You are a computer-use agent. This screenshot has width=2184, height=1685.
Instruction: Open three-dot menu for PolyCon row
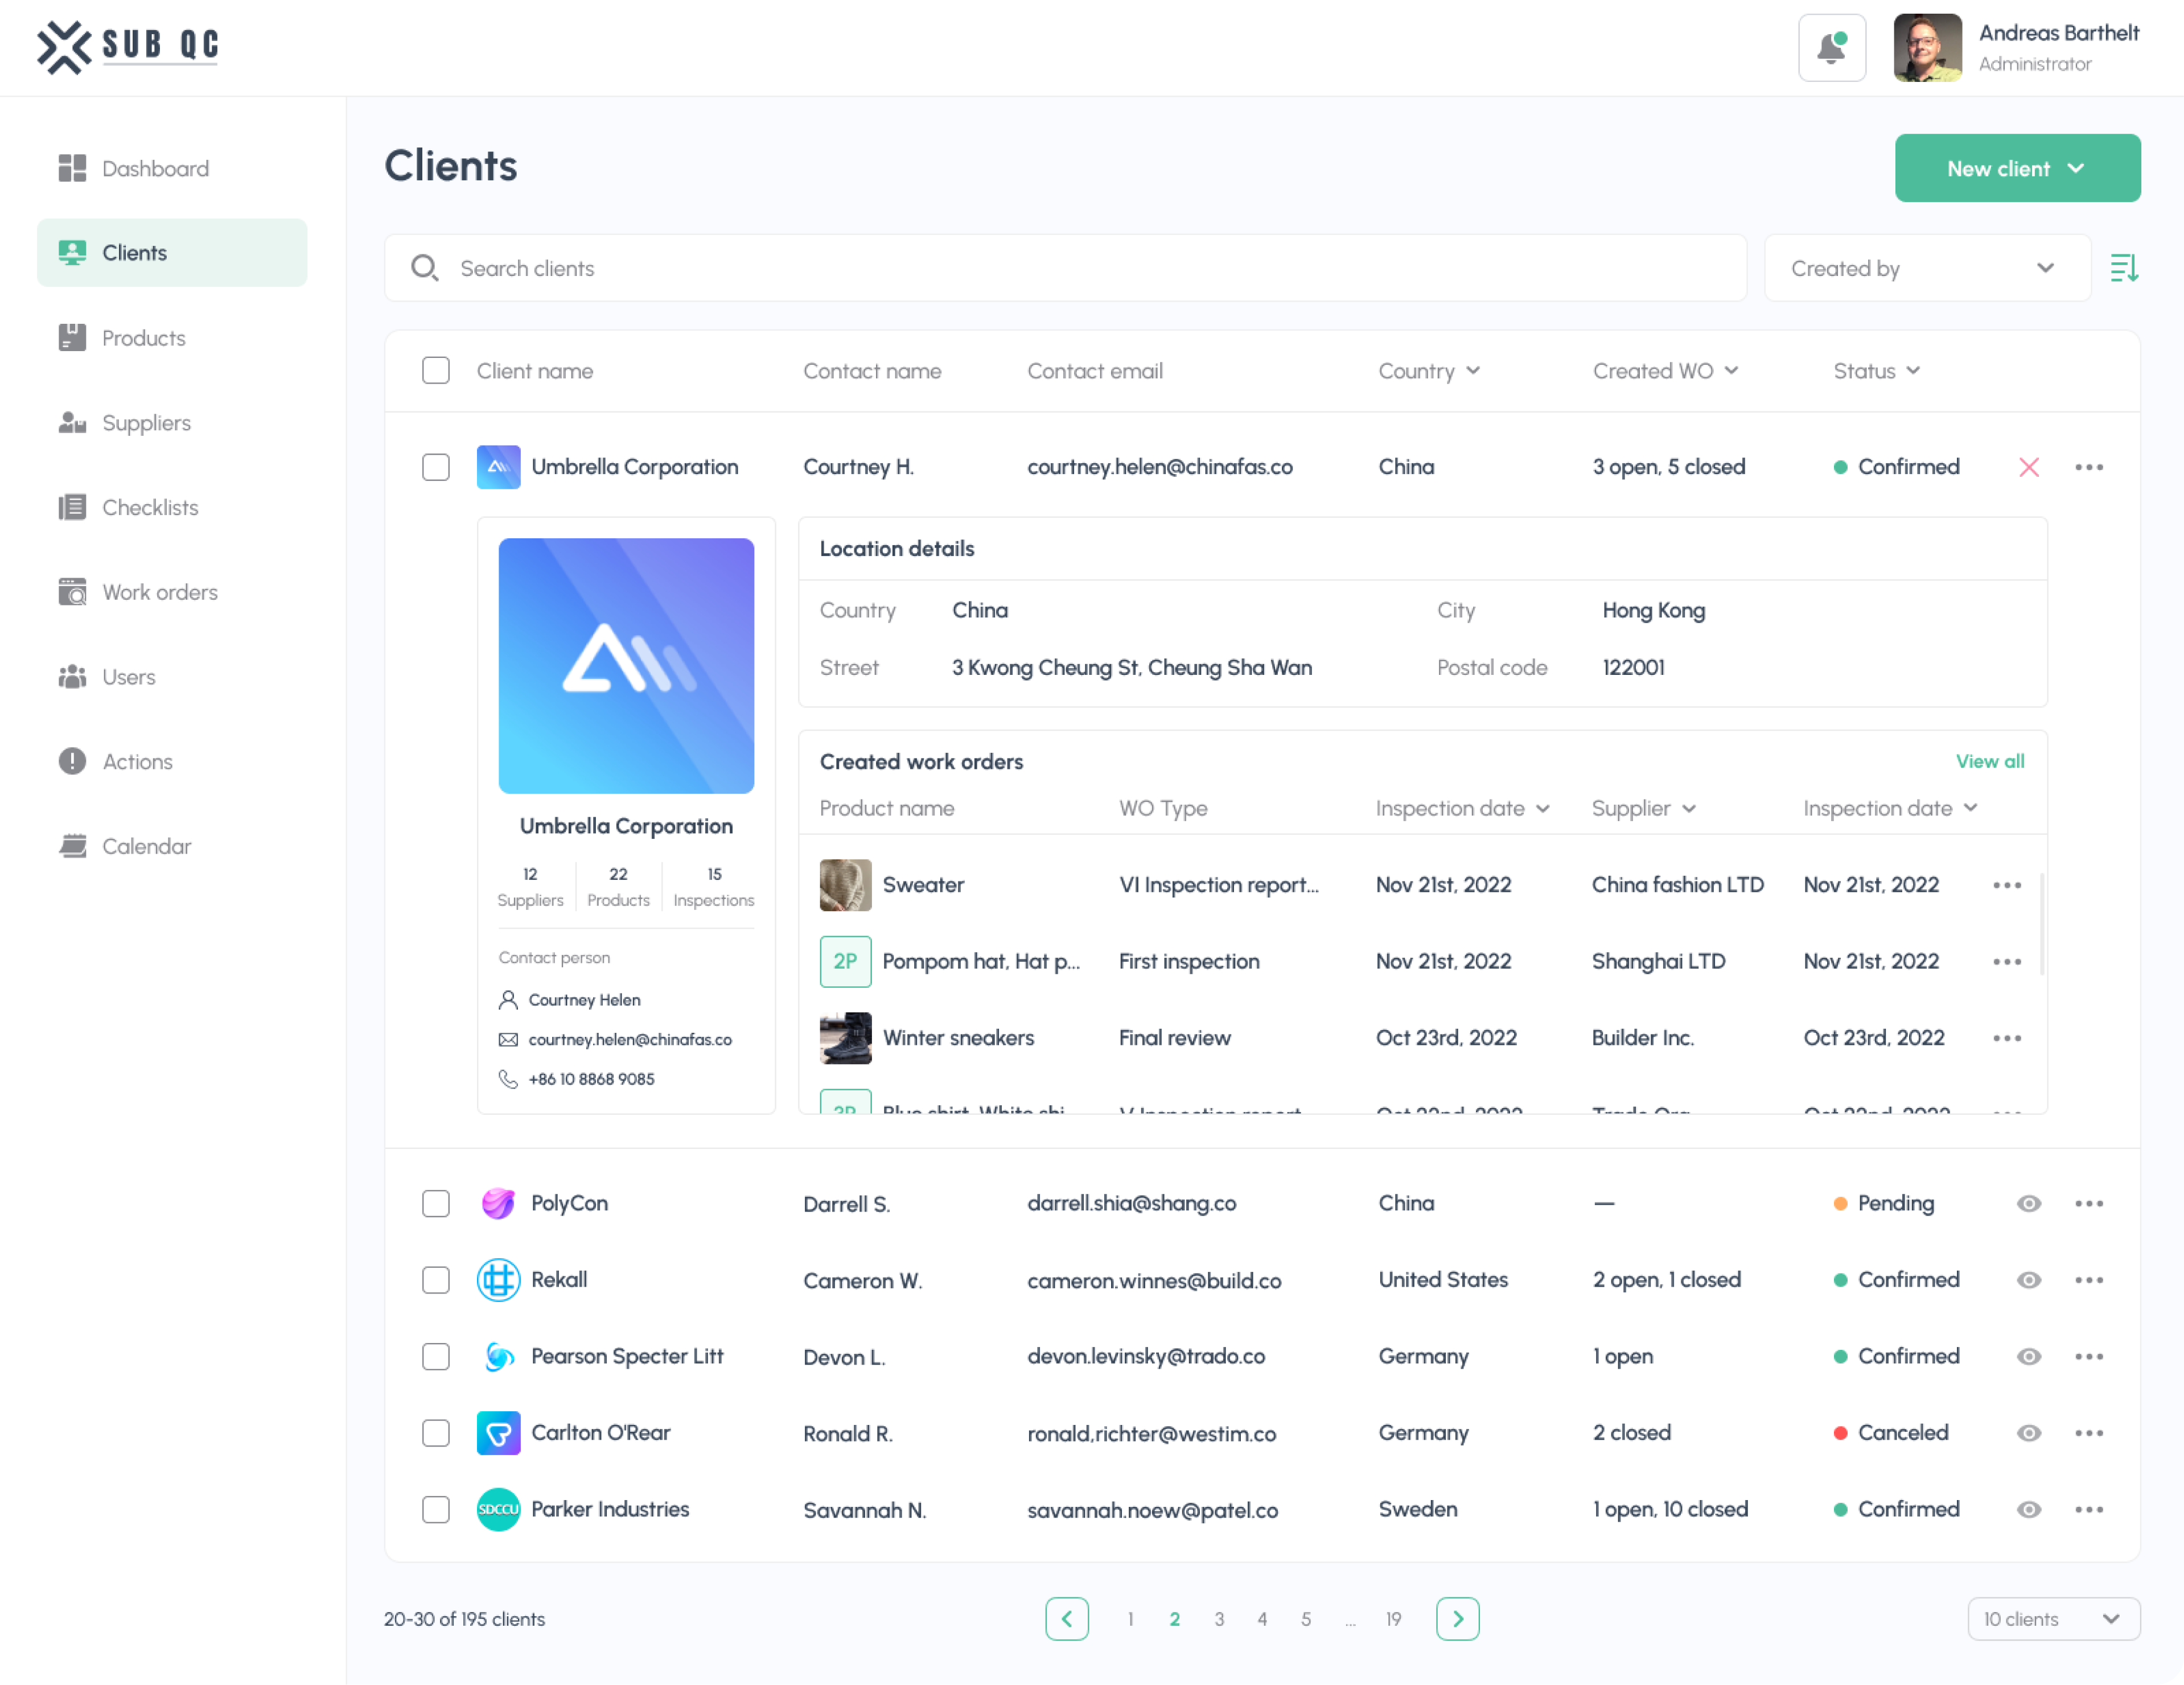tap(2088, 1203)
